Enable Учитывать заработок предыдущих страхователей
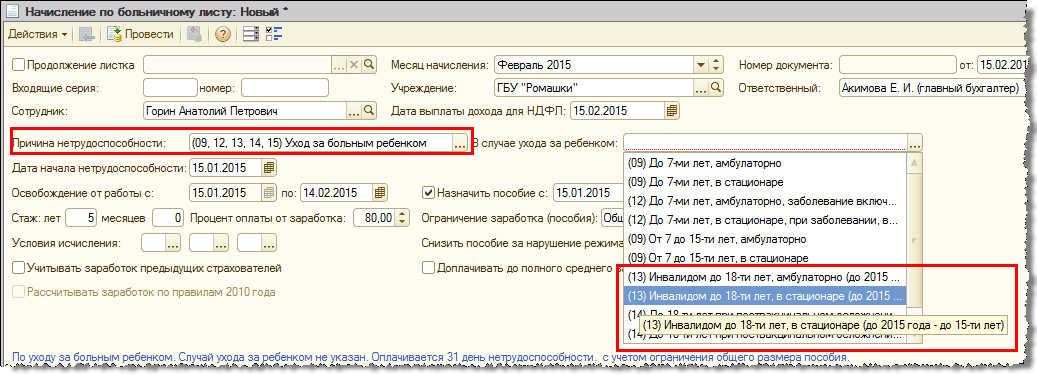The width and height of the screenshot is (1037, 375). tap(19, 268)
